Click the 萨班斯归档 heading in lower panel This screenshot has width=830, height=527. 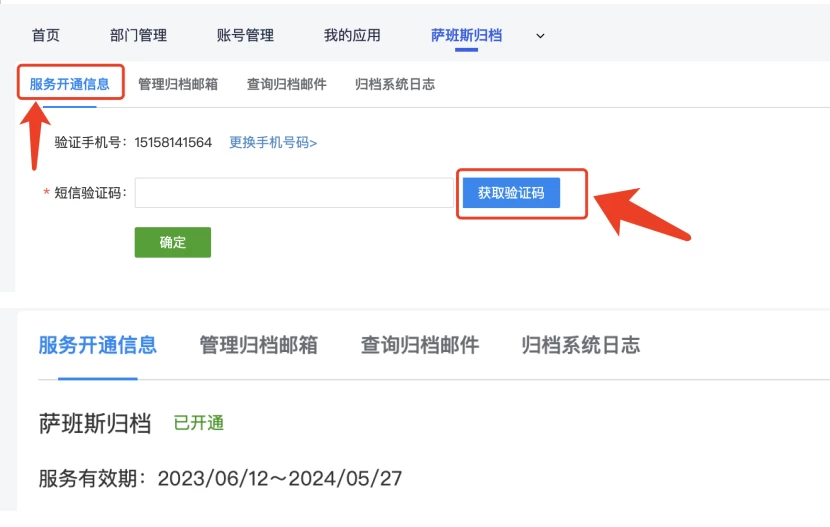point(95,424)
